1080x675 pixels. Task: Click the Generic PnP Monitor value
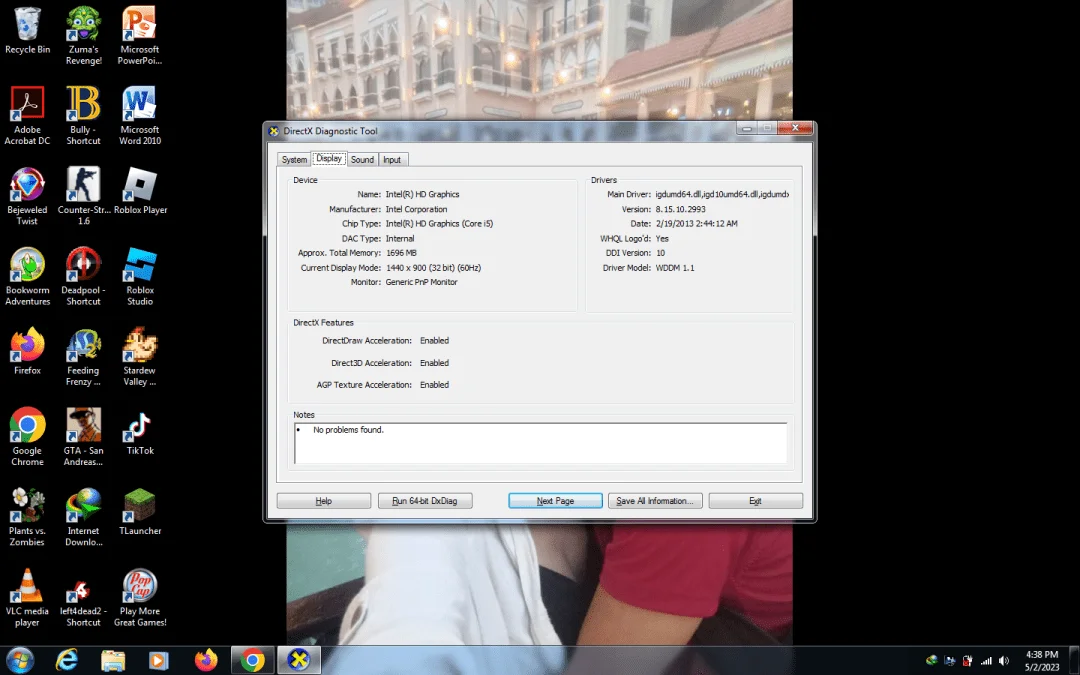pyautogui.click(x=422, y=282)
